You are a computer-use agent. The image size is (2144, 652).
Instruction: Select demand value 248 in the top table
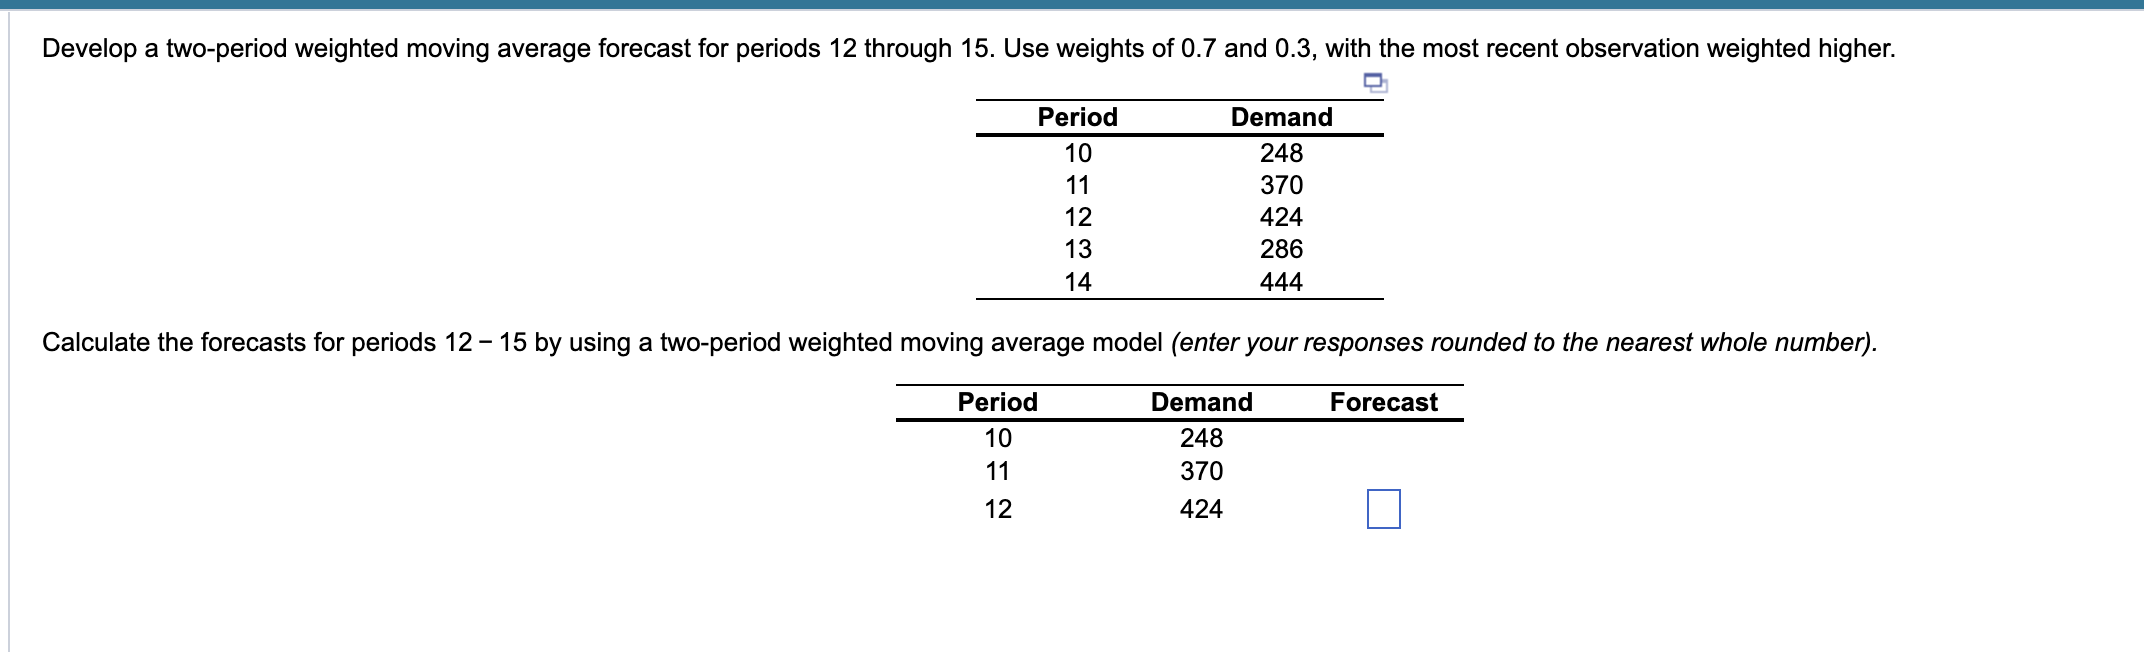[1283, 153]
